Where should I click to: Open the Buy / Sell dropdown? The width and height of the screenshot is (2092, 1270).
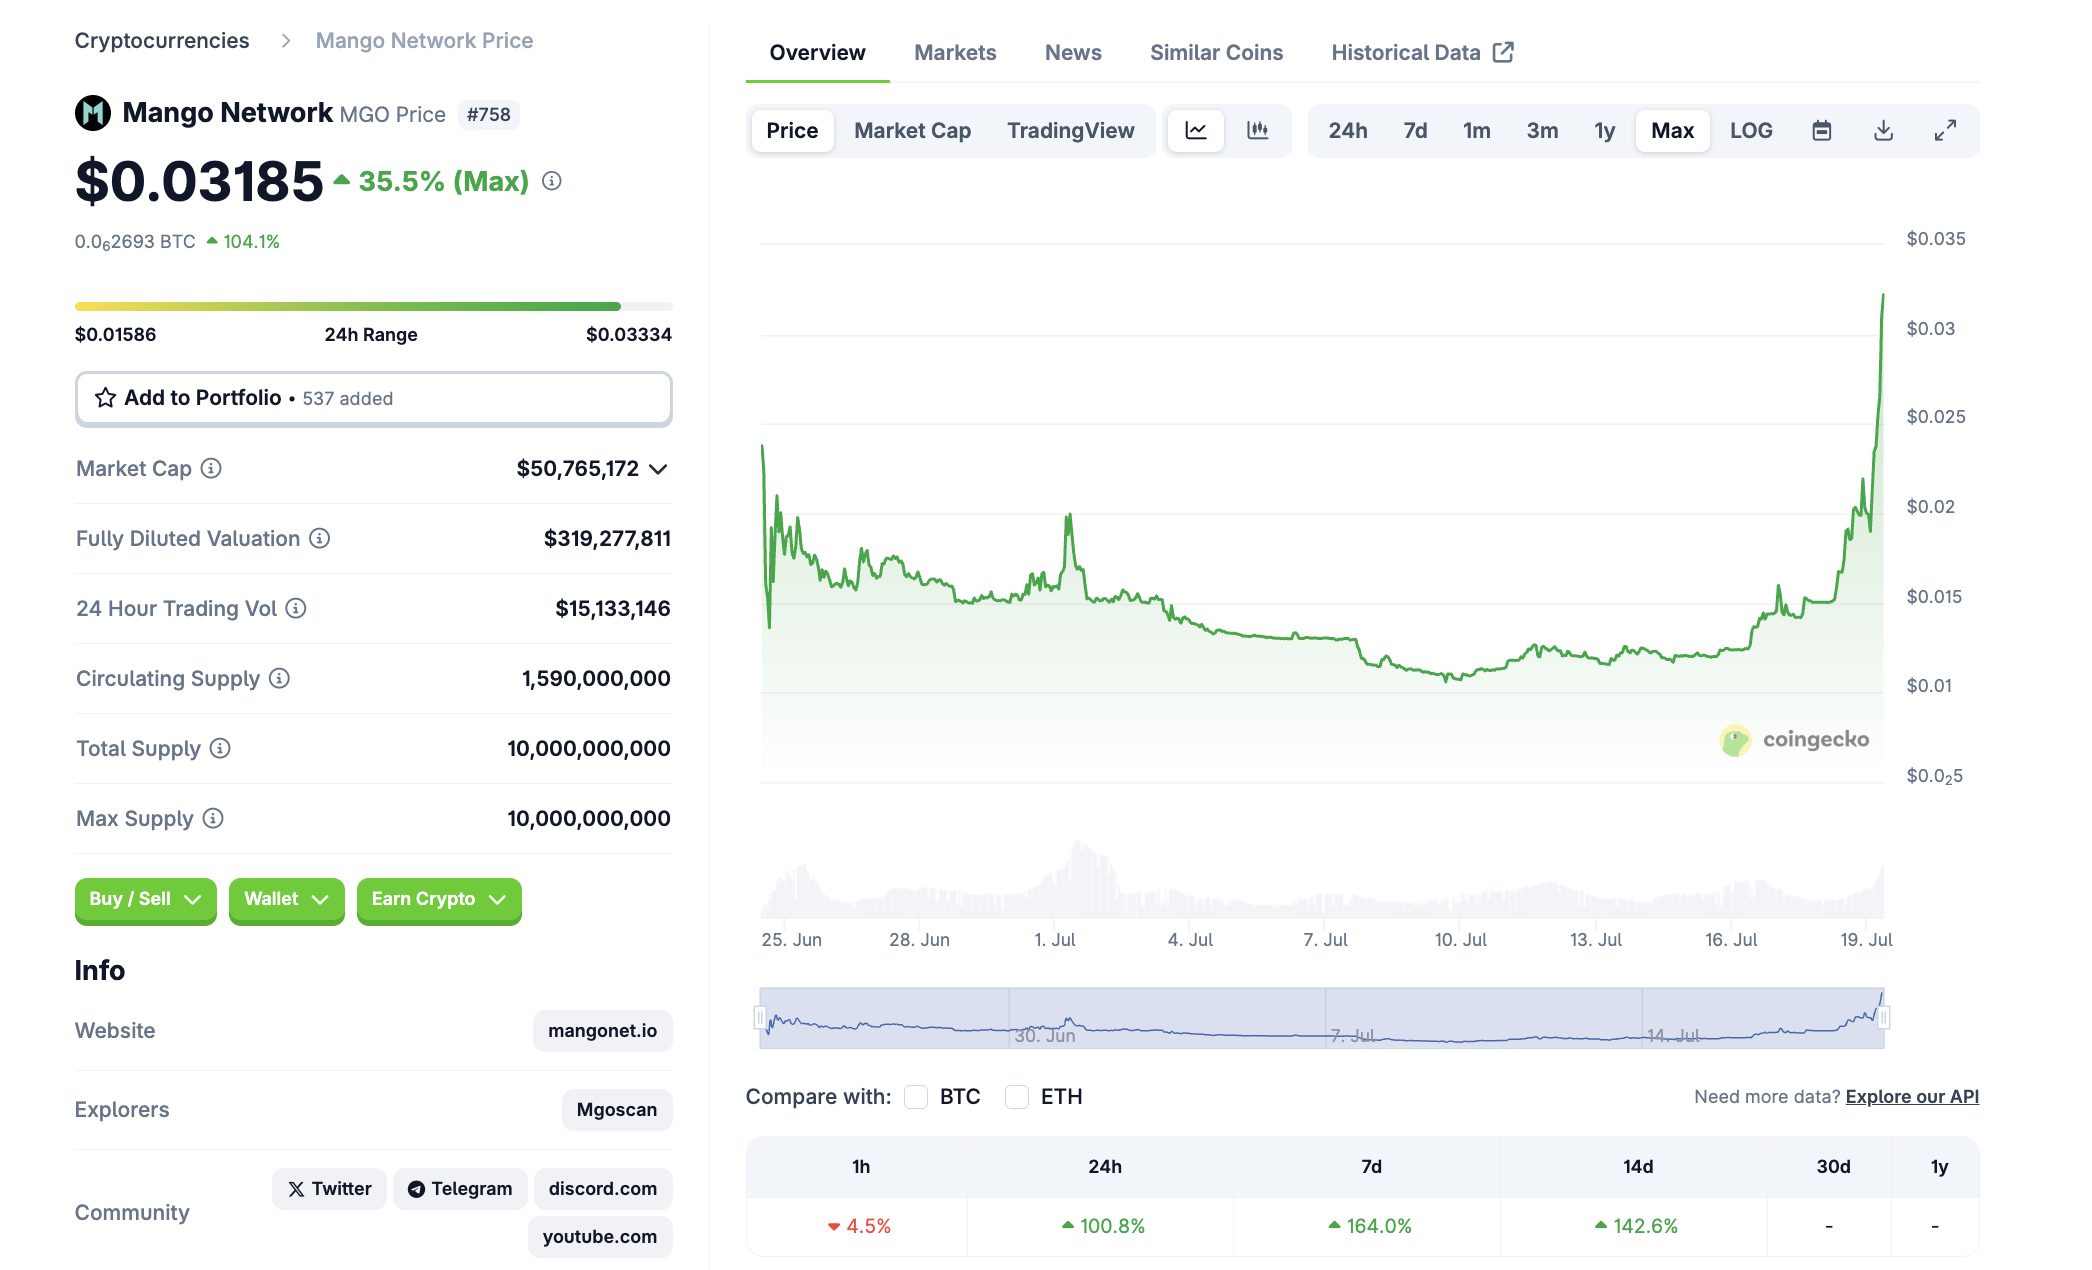[146, 899]
